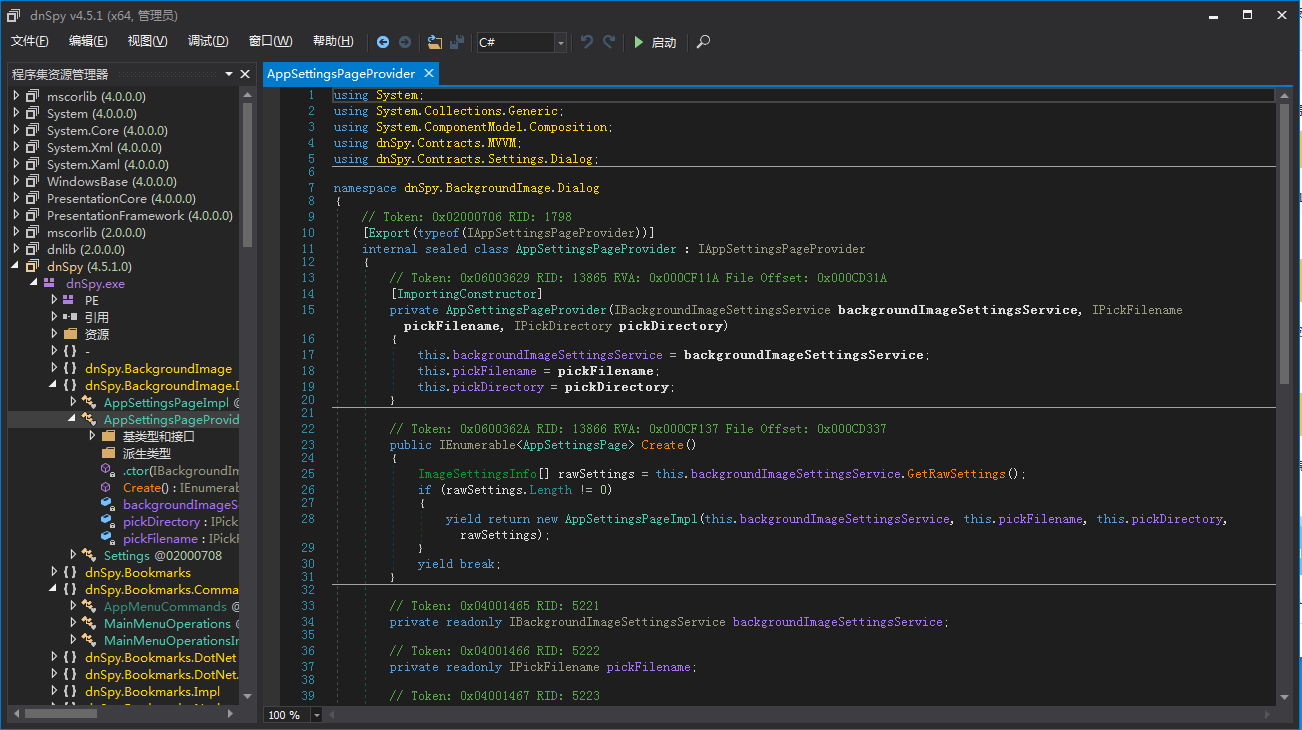
Task: Select Settings @02000708 class
Action: pos(163,555)
